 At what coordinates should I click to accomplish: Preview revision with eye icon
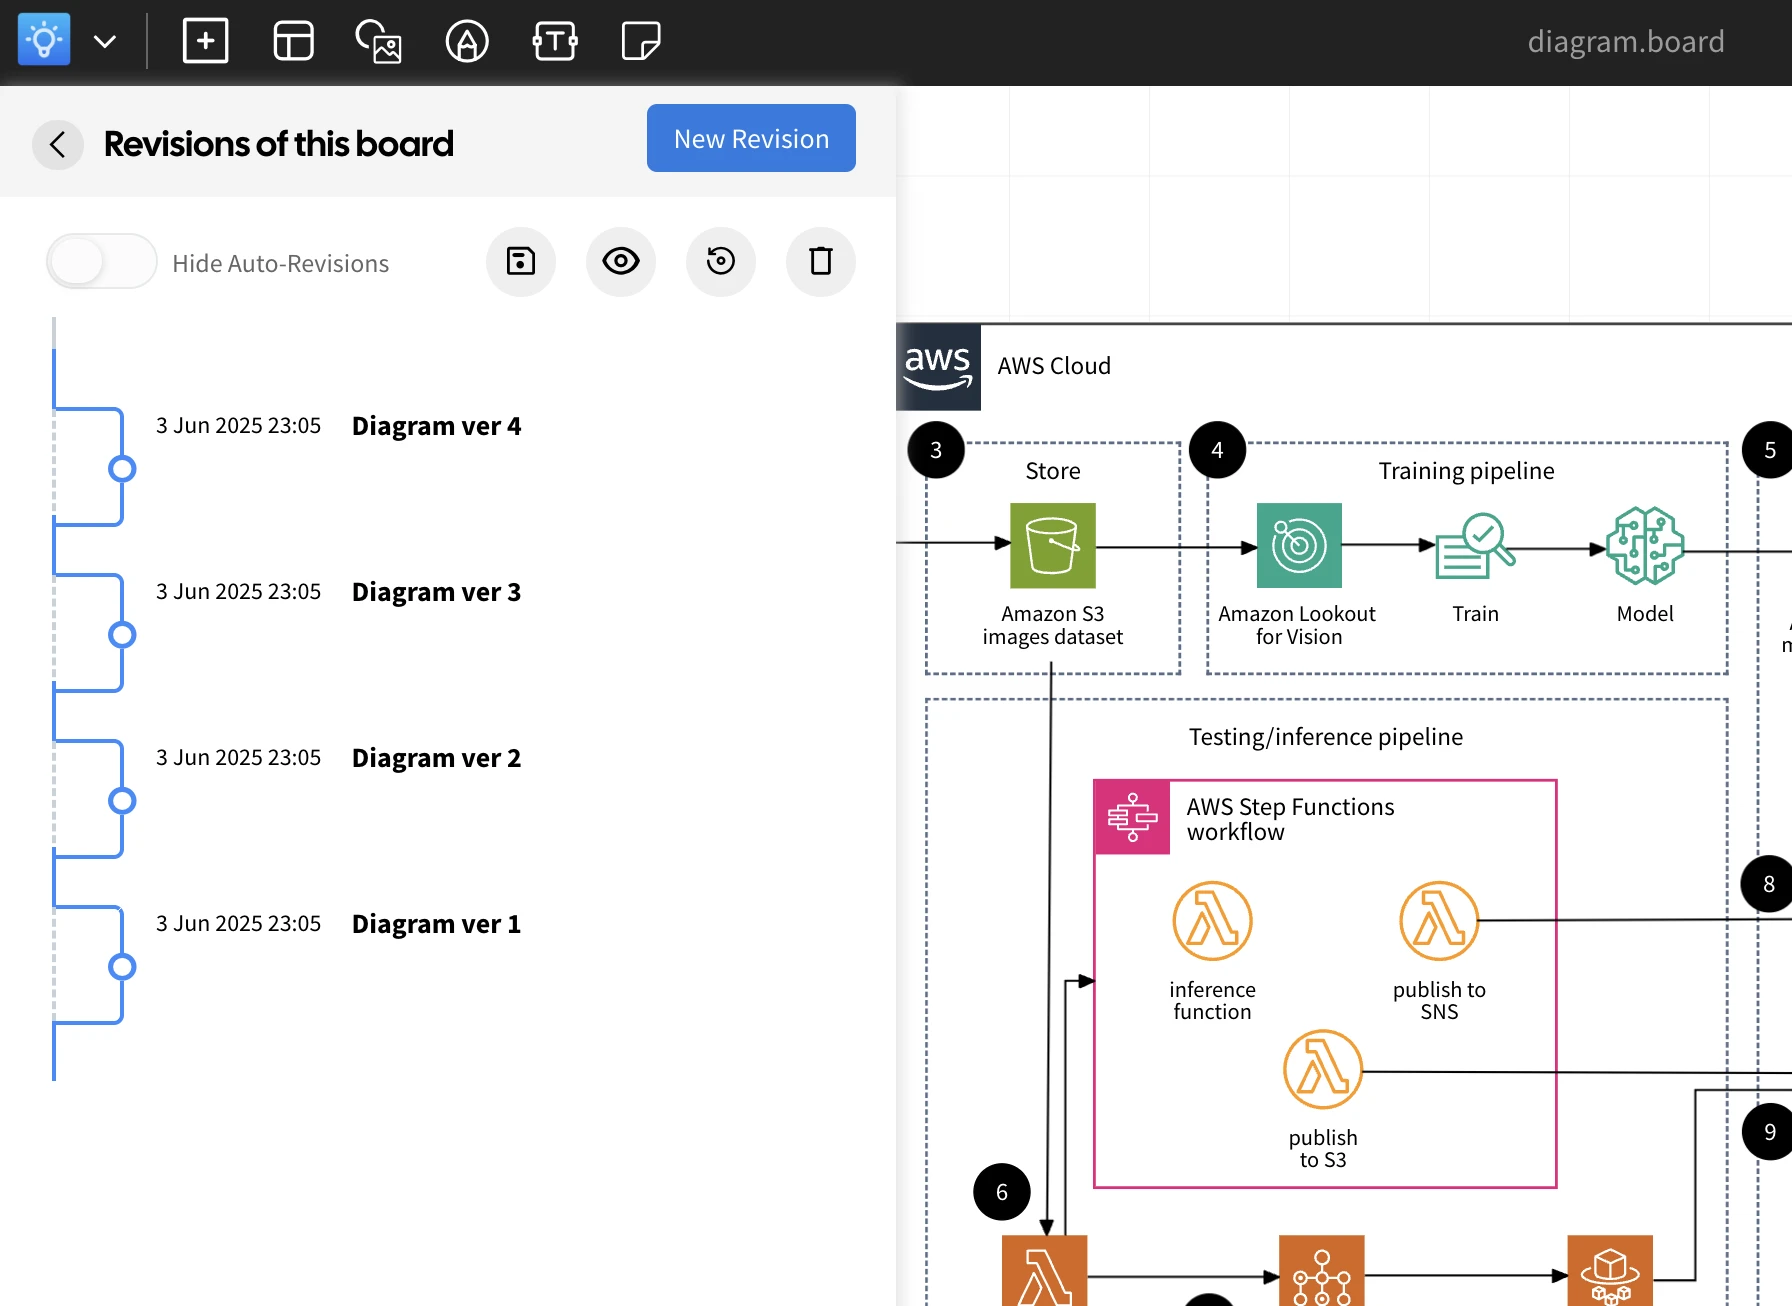[x=621, y=262]
